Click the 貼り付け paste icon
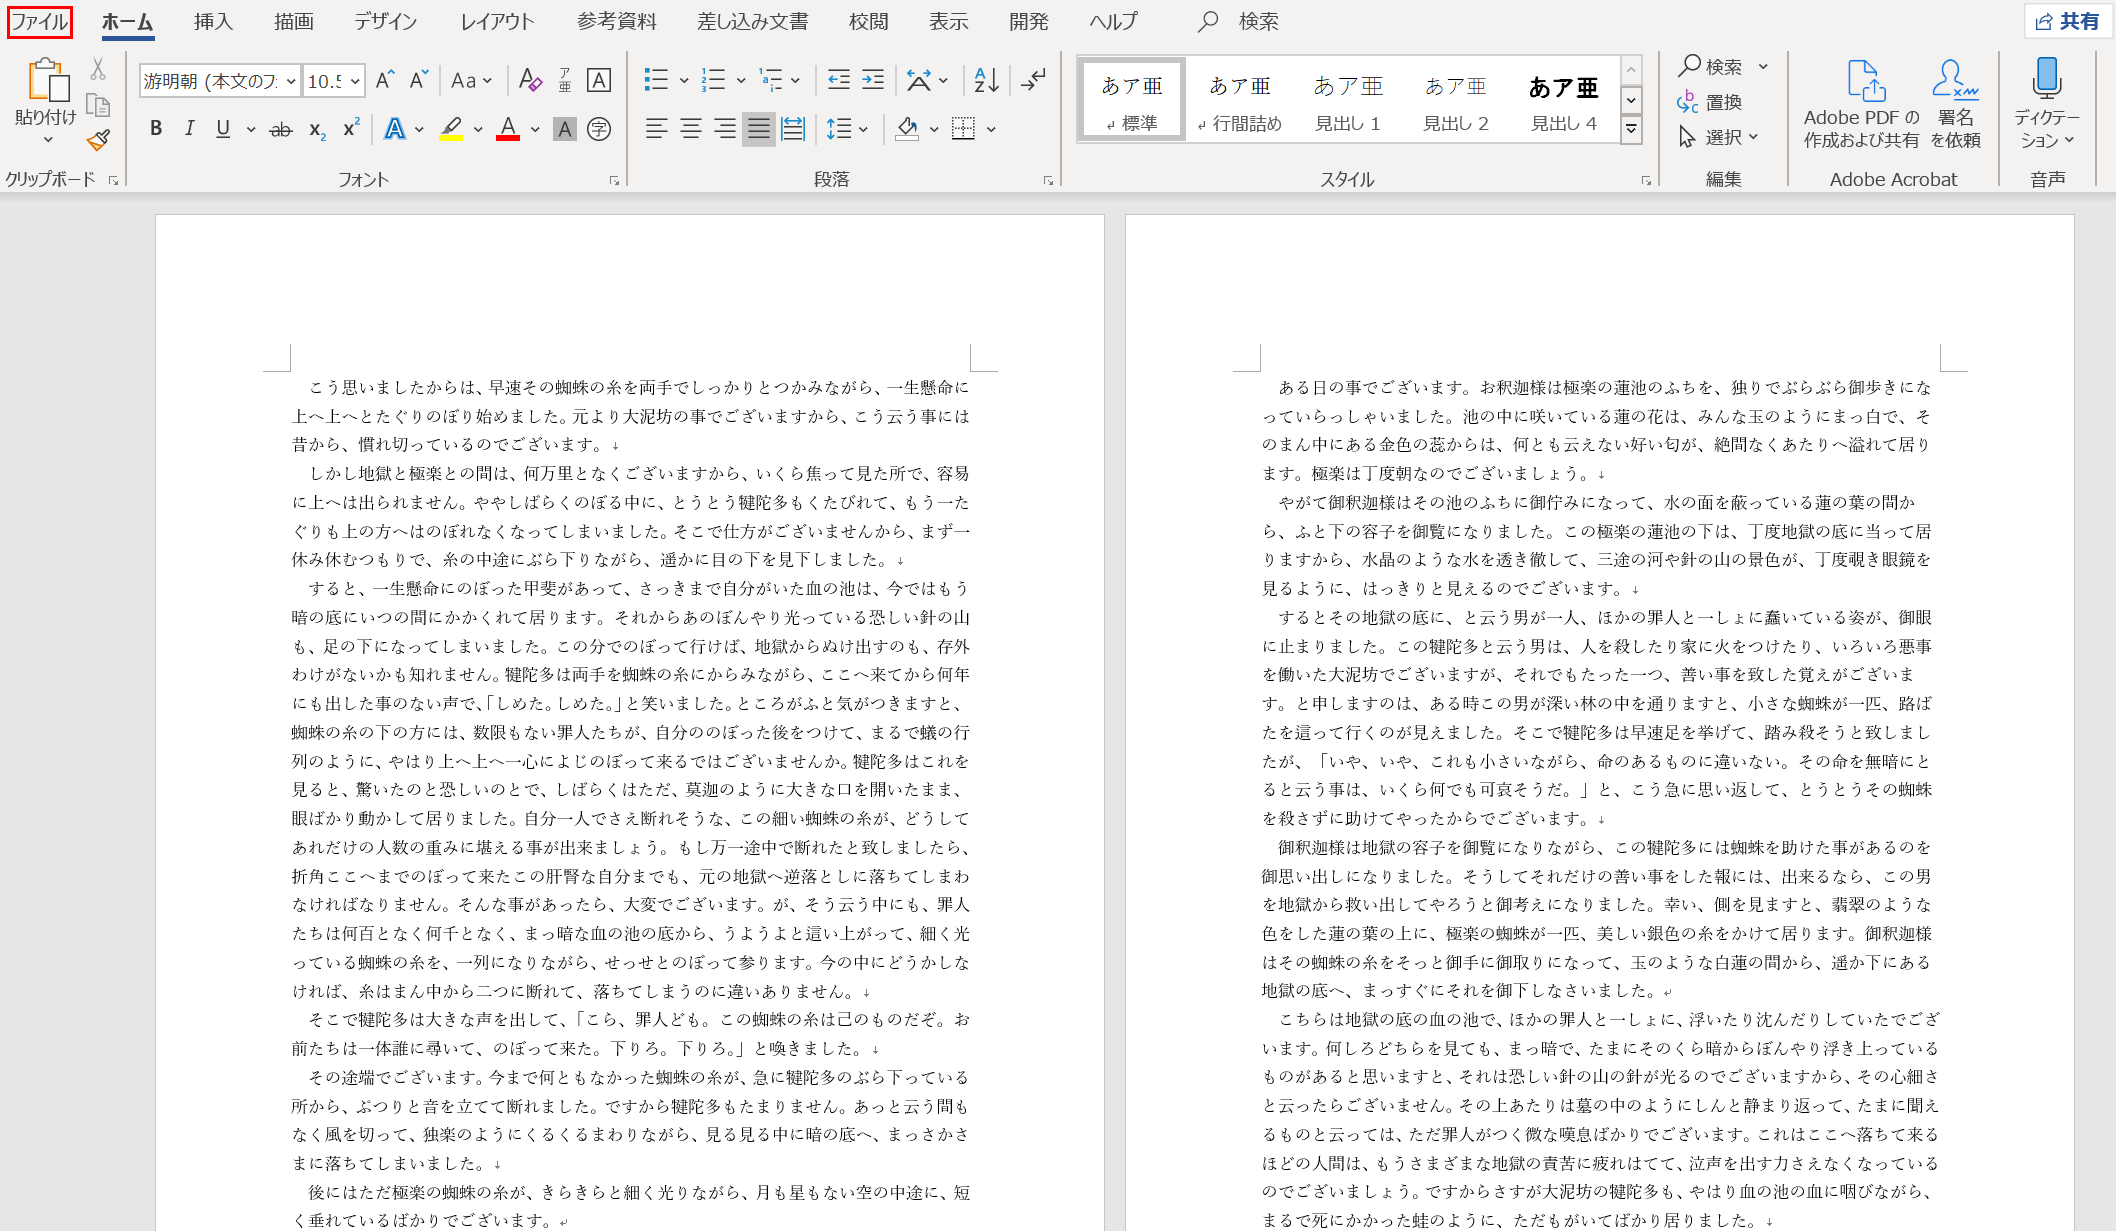2116x1231 pixels. [47, 81]
